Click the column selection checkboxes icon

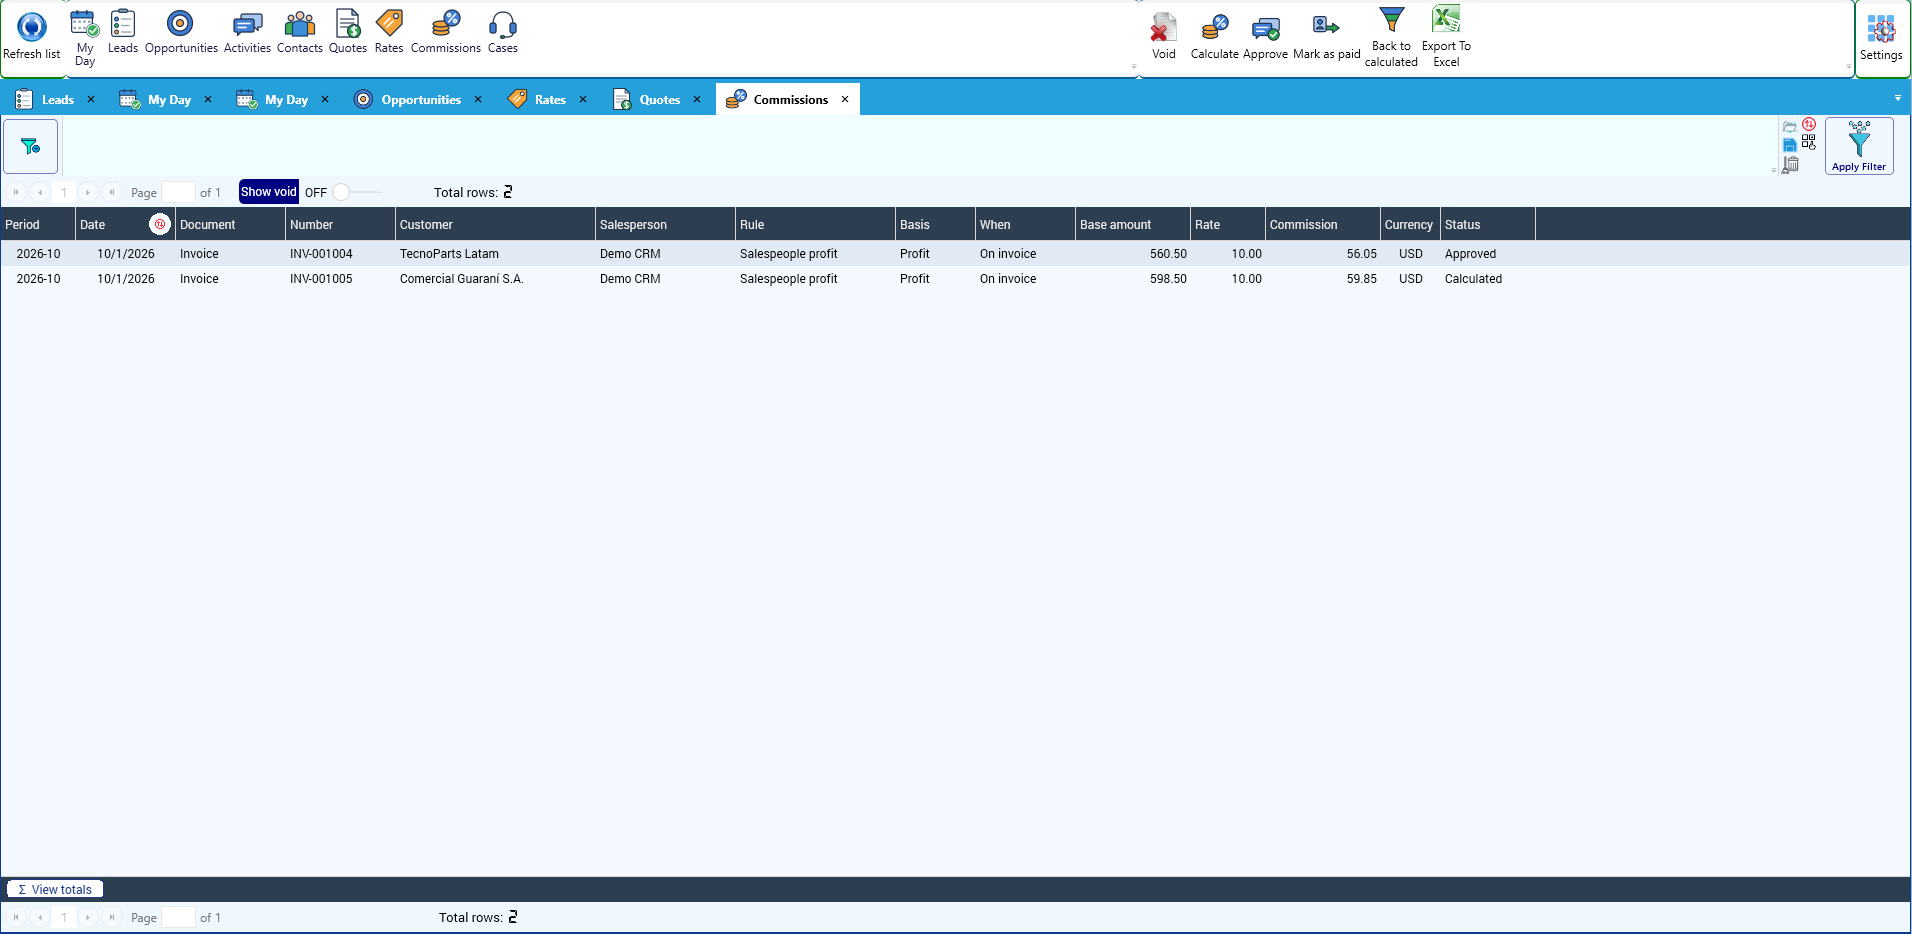click(x=1809, y=143)
